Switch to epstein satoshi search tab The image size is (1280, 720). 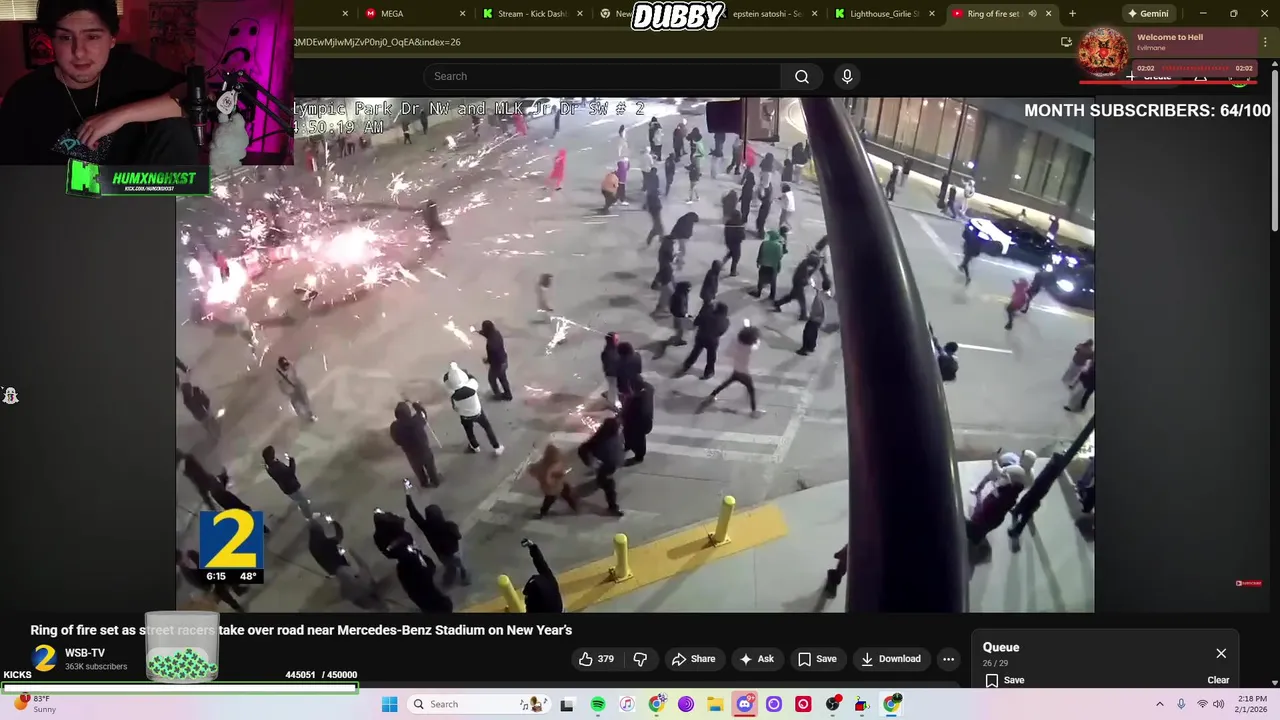coord(770,14)
